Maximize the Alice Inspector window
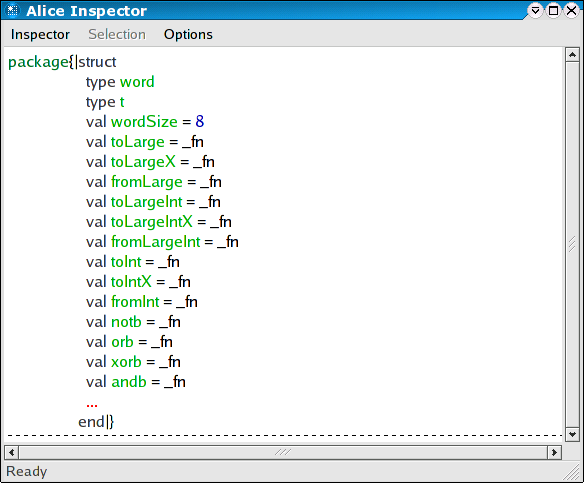The height and width of the screenshot is (483, 584). pyautogui.click(x=553, y=10)
